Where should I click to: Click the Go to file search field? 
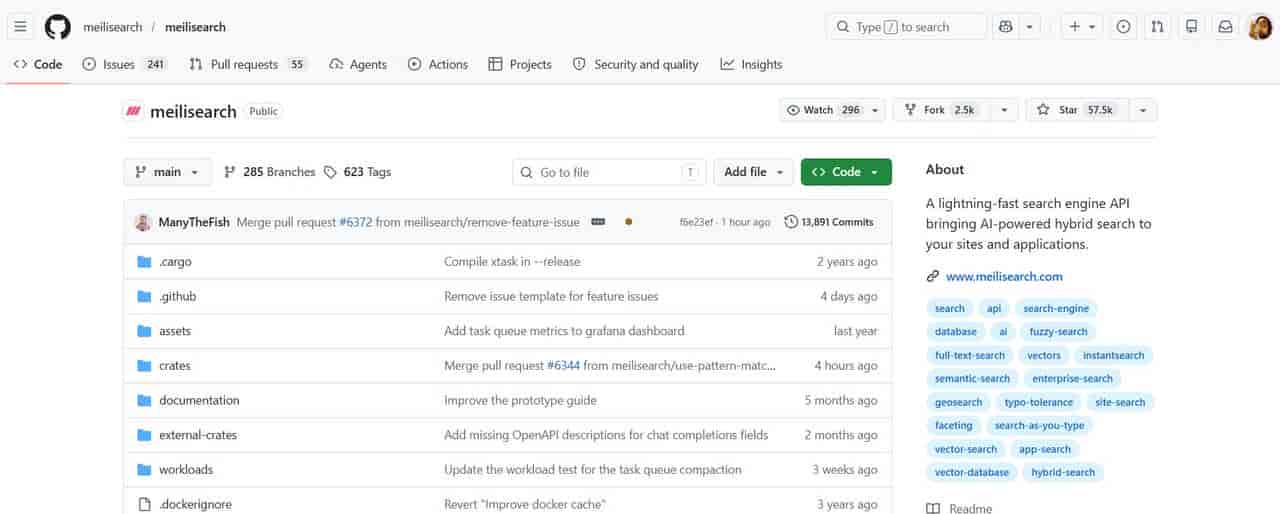609,172
